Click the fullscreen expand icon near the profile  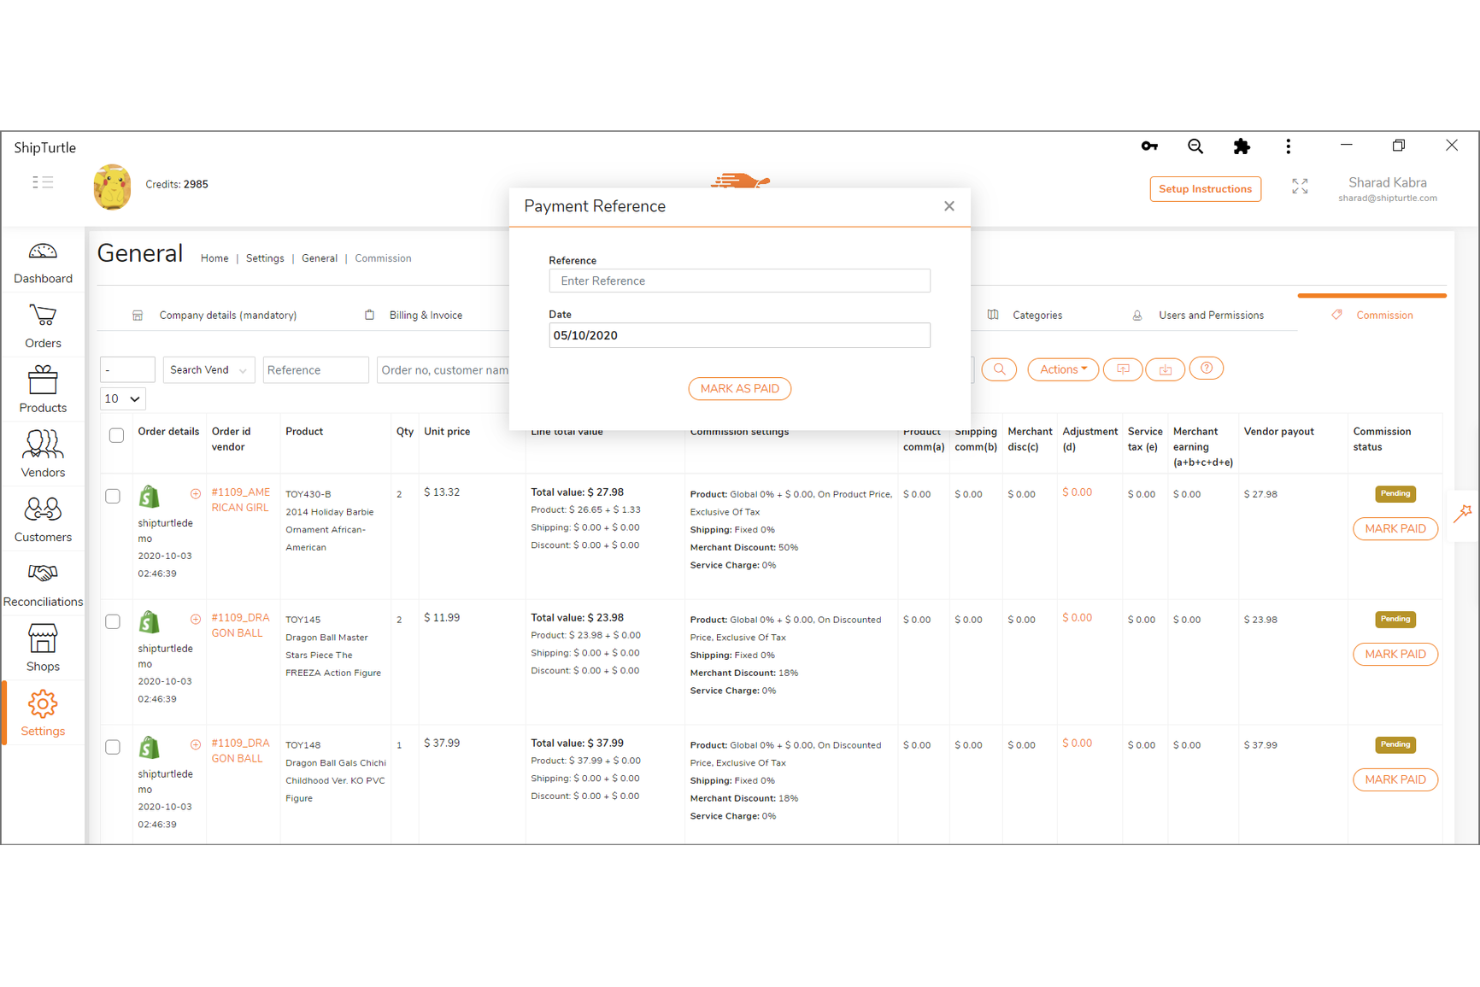1299,185
